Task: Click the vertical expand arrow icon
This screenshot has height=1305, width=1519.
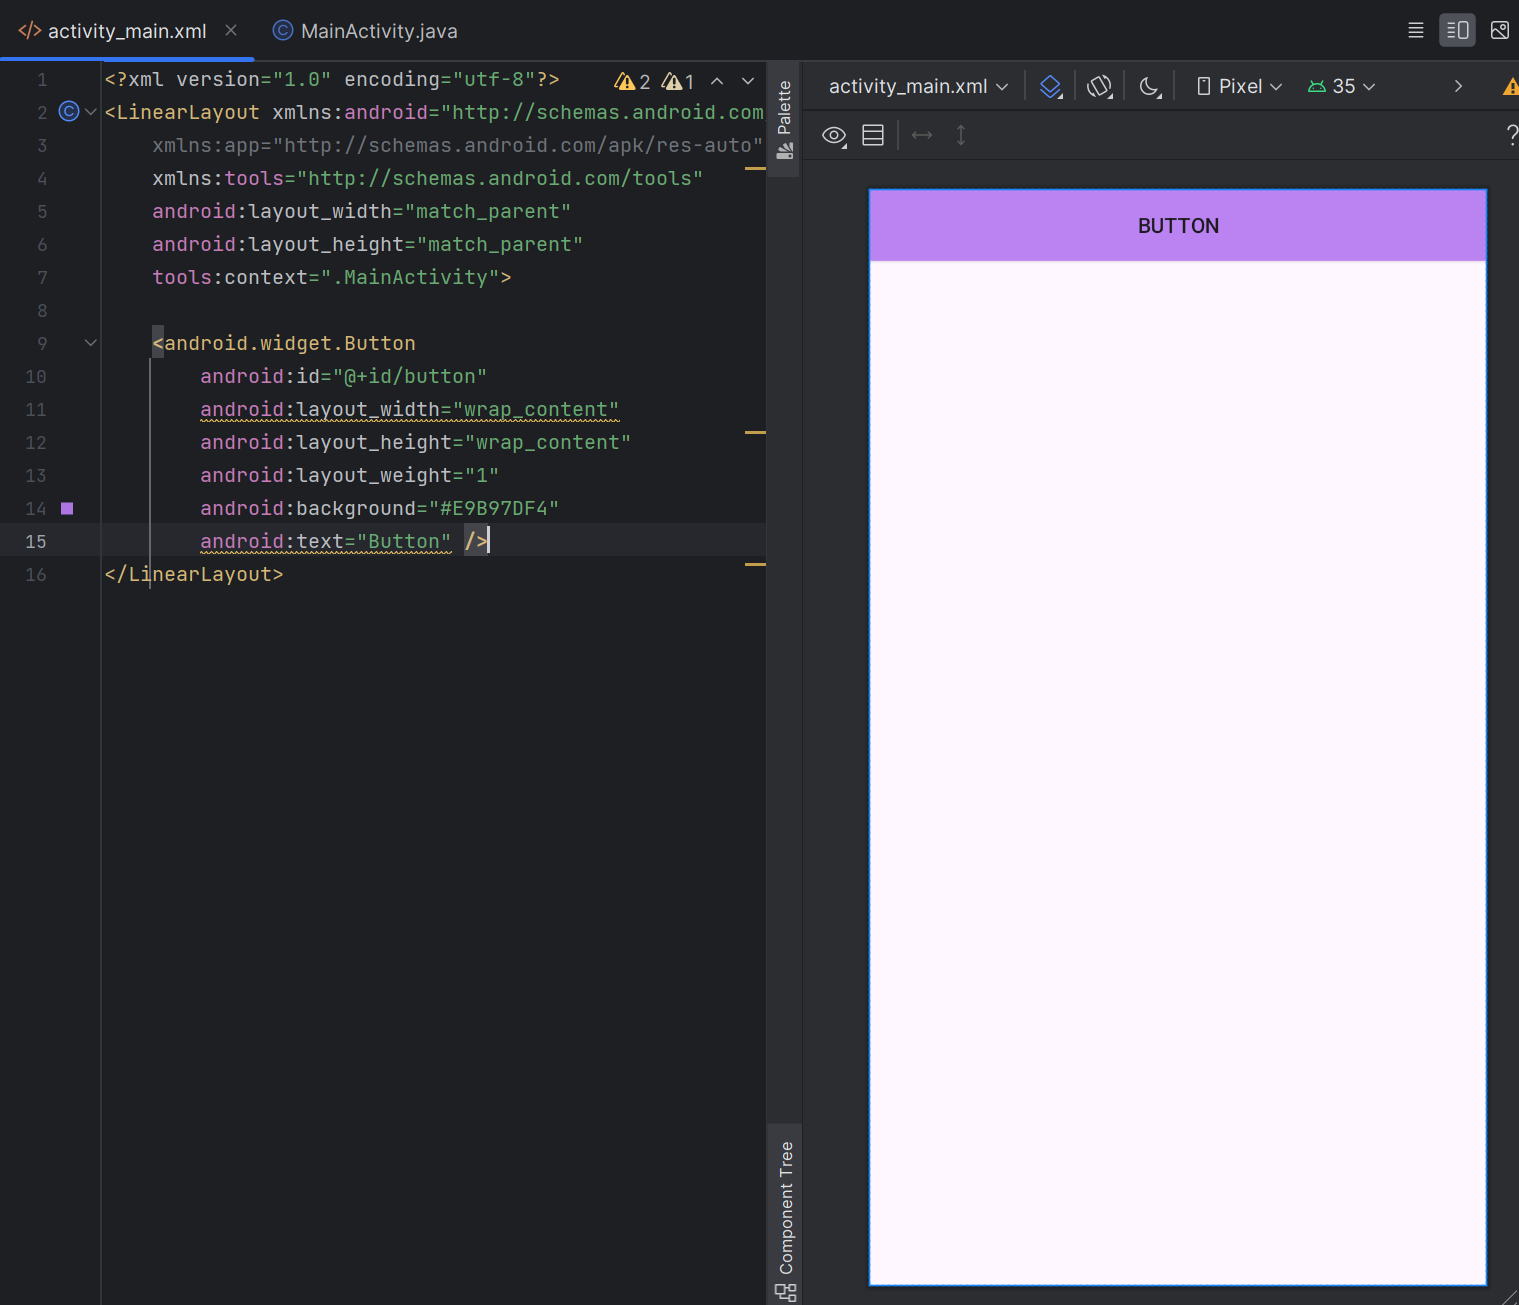Action: (961, 135)
